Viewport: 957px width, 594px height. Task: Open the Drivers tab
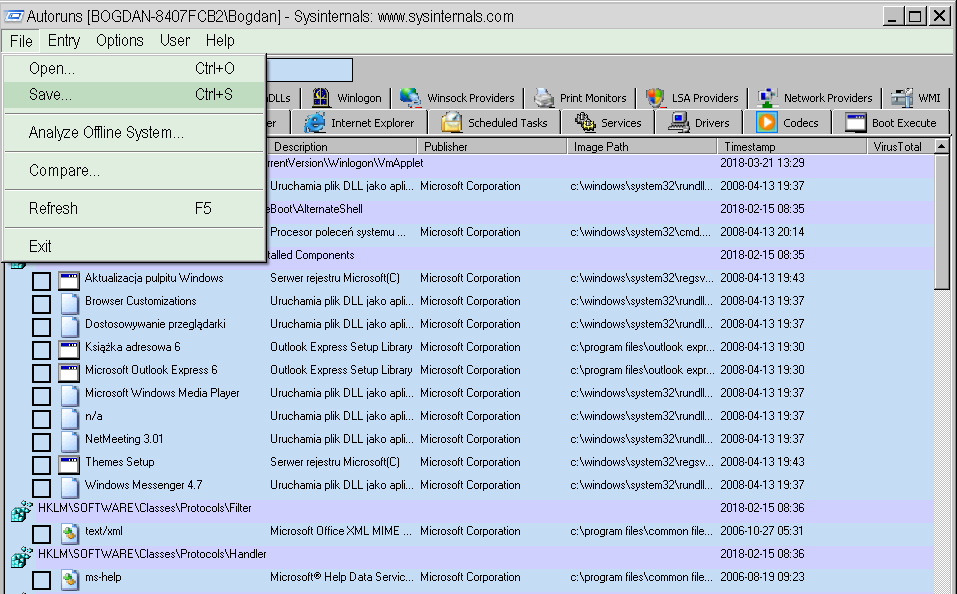(699, 123)
